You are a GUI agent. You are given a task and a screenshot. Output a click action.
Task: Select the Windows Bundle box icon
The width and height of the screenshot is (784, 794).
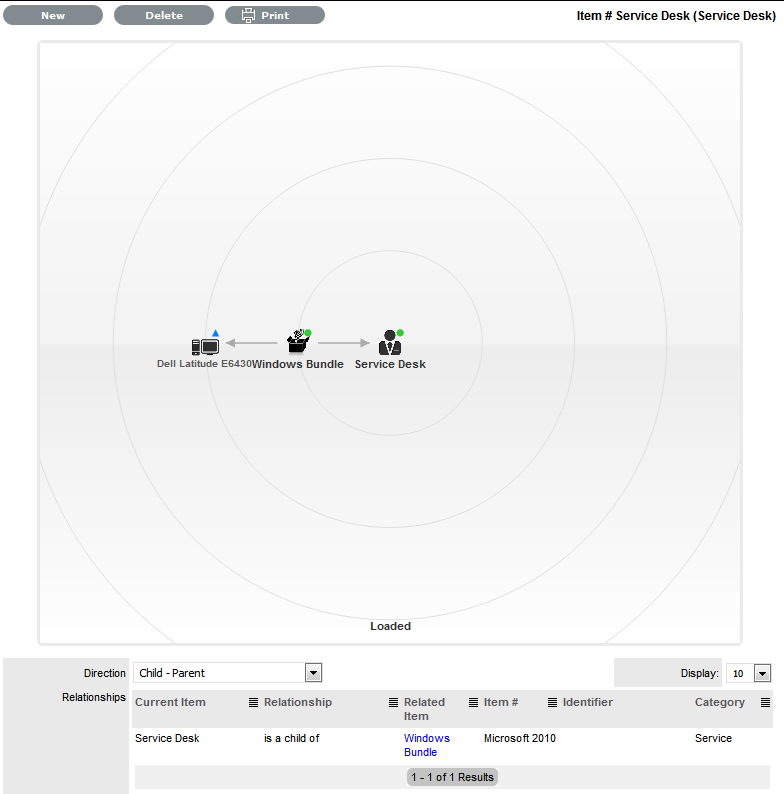coord(299,342)
